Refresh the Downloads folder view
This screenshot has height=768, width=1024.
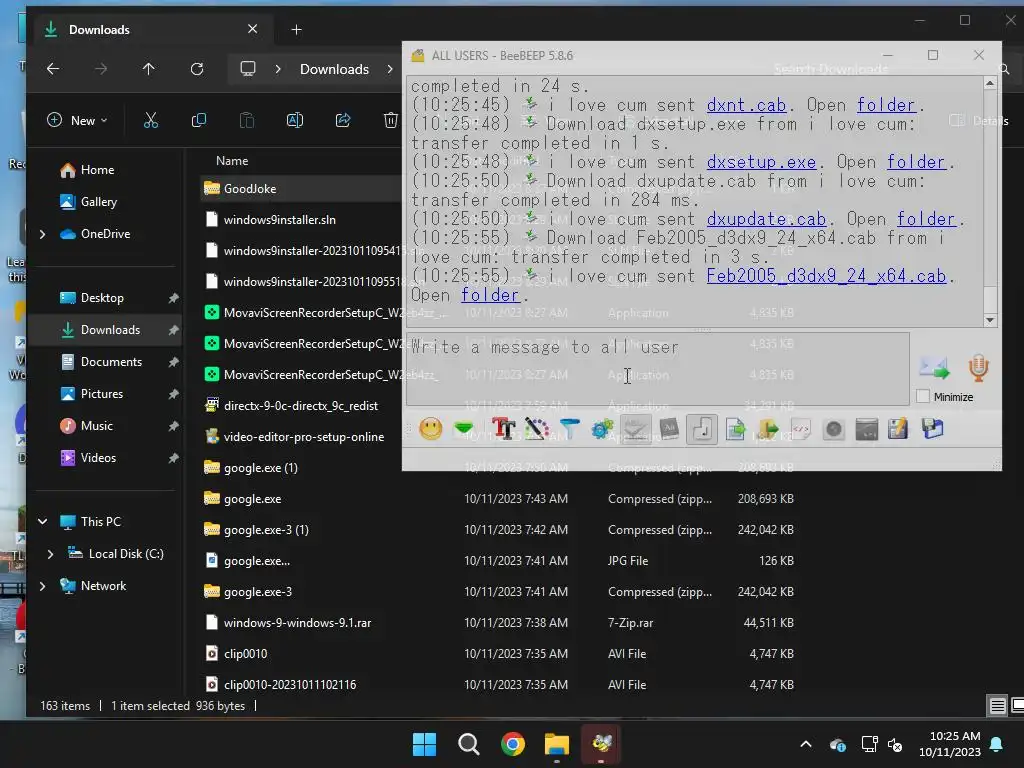[x=197, y=69]
